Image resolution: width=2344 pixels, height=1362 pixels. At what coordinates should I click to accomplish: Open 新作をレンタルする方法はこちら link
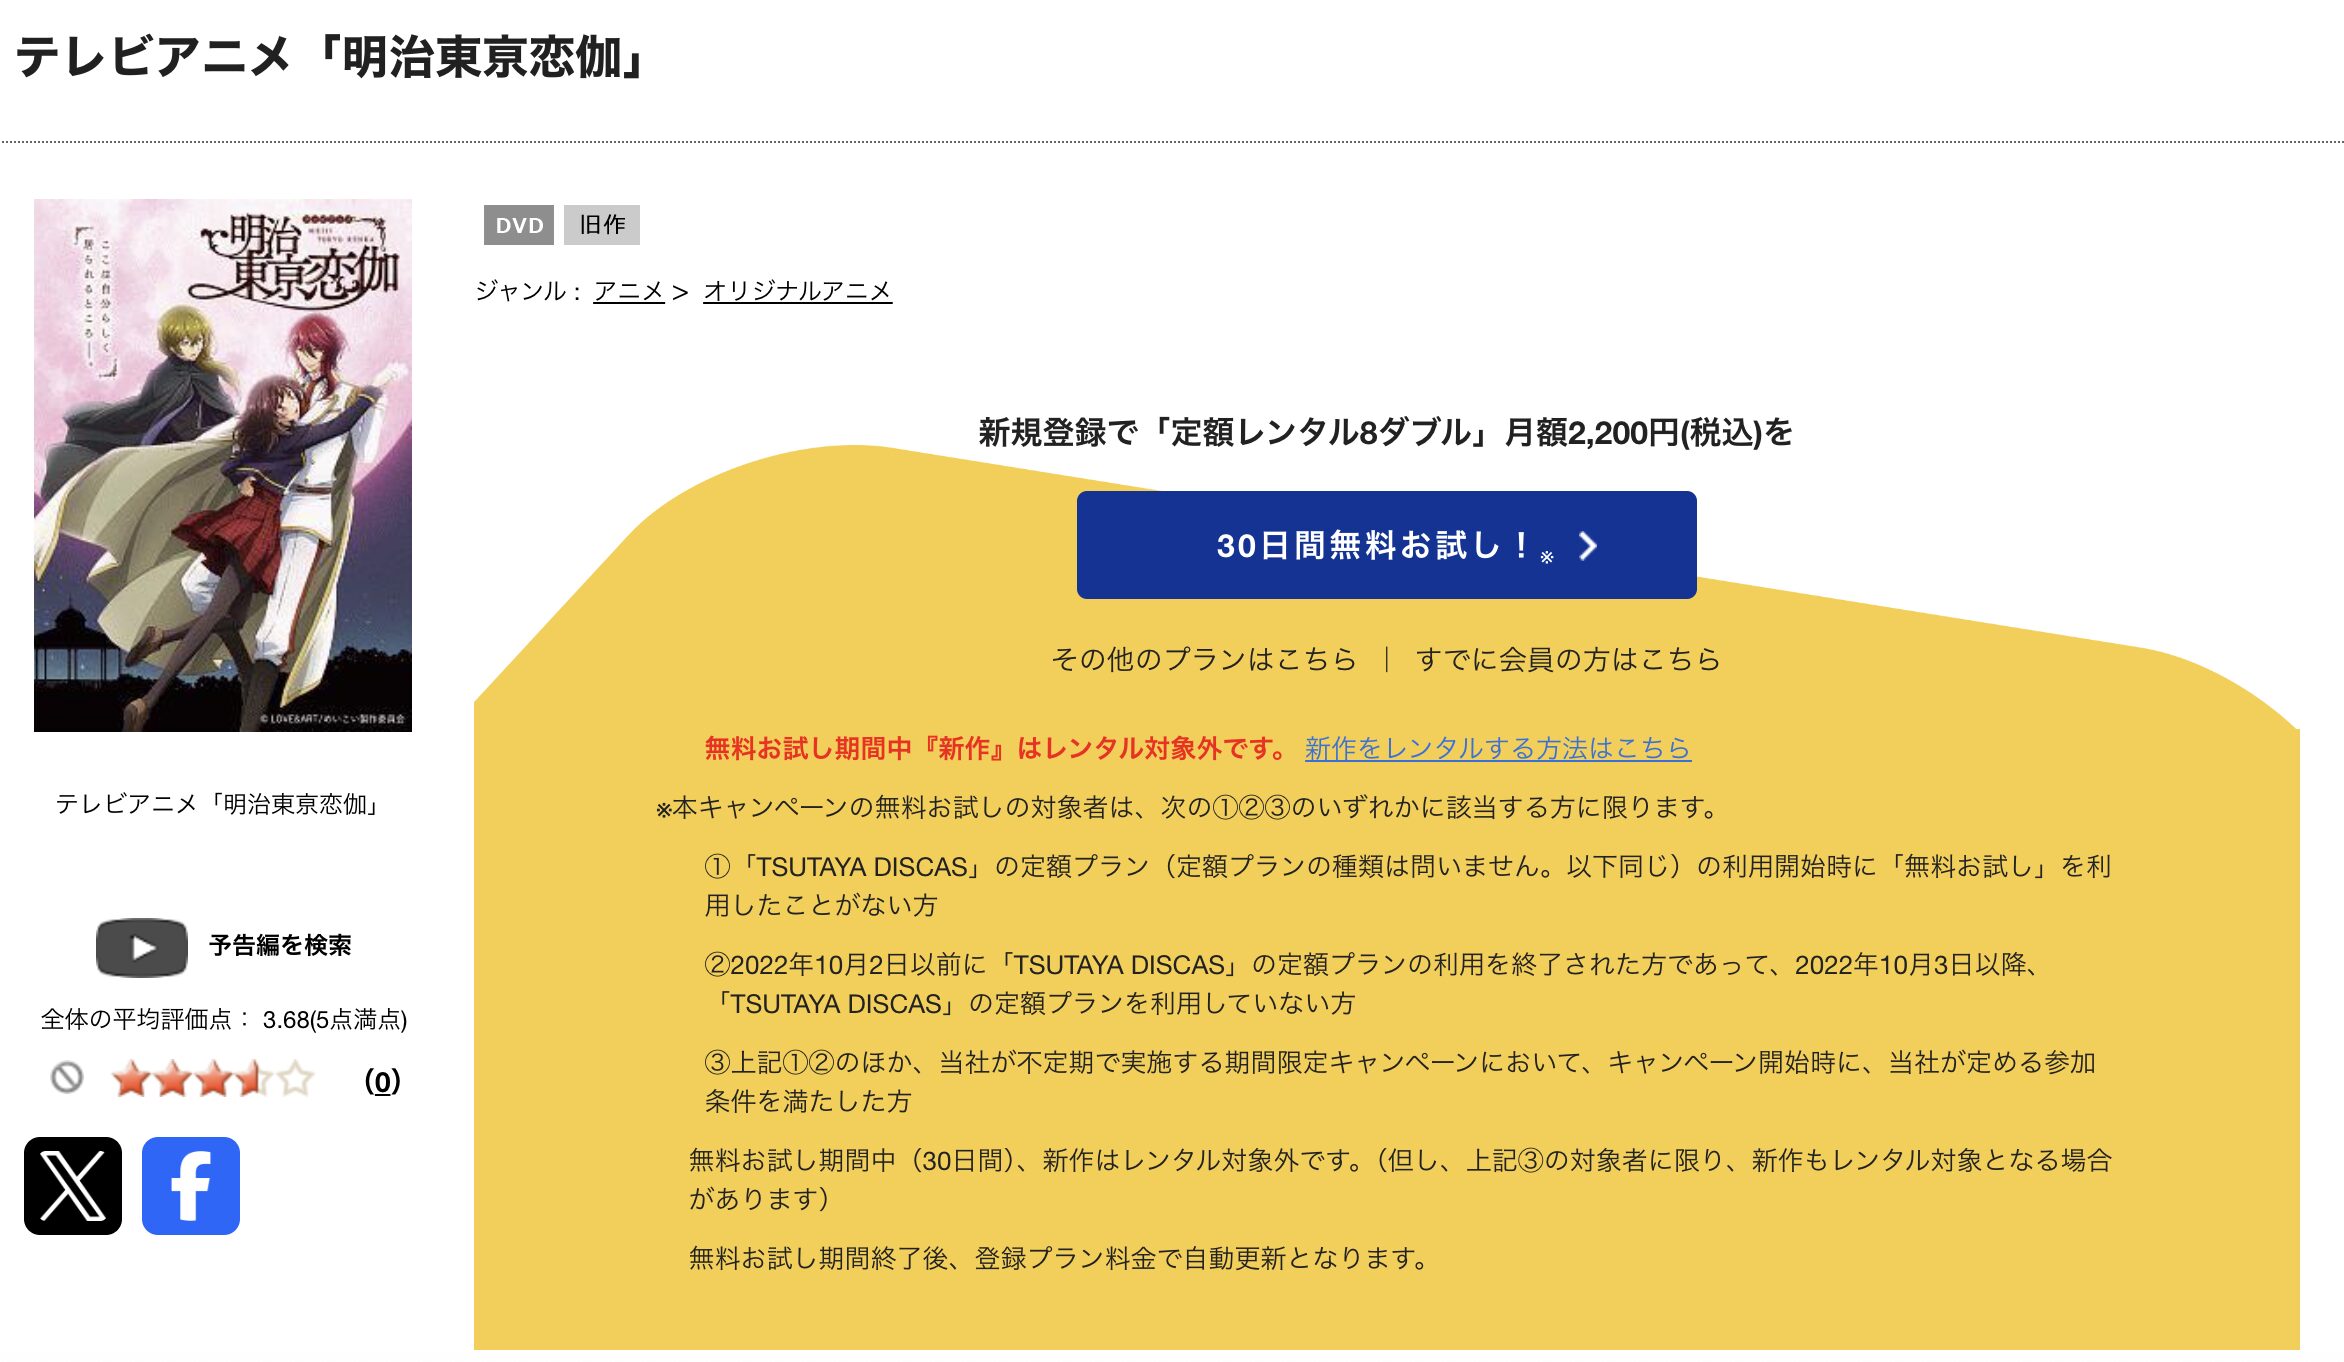coord(1498,748)
